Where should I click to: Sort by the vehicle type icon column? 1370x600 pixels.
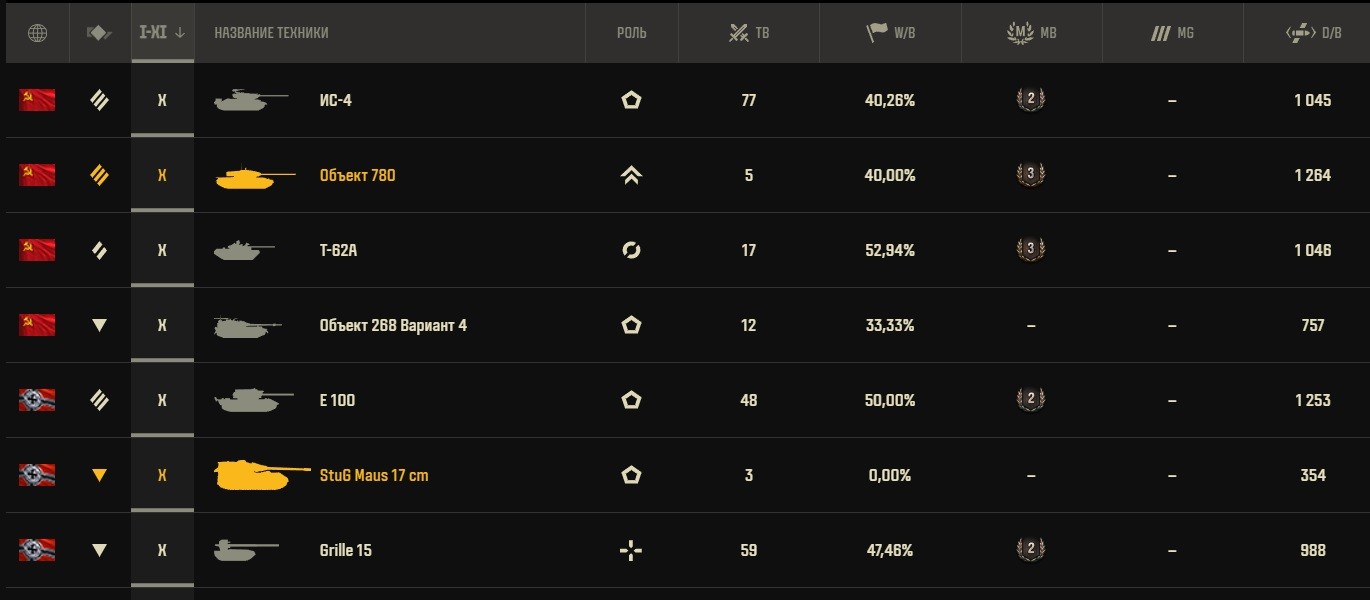(x=99, y=33)
